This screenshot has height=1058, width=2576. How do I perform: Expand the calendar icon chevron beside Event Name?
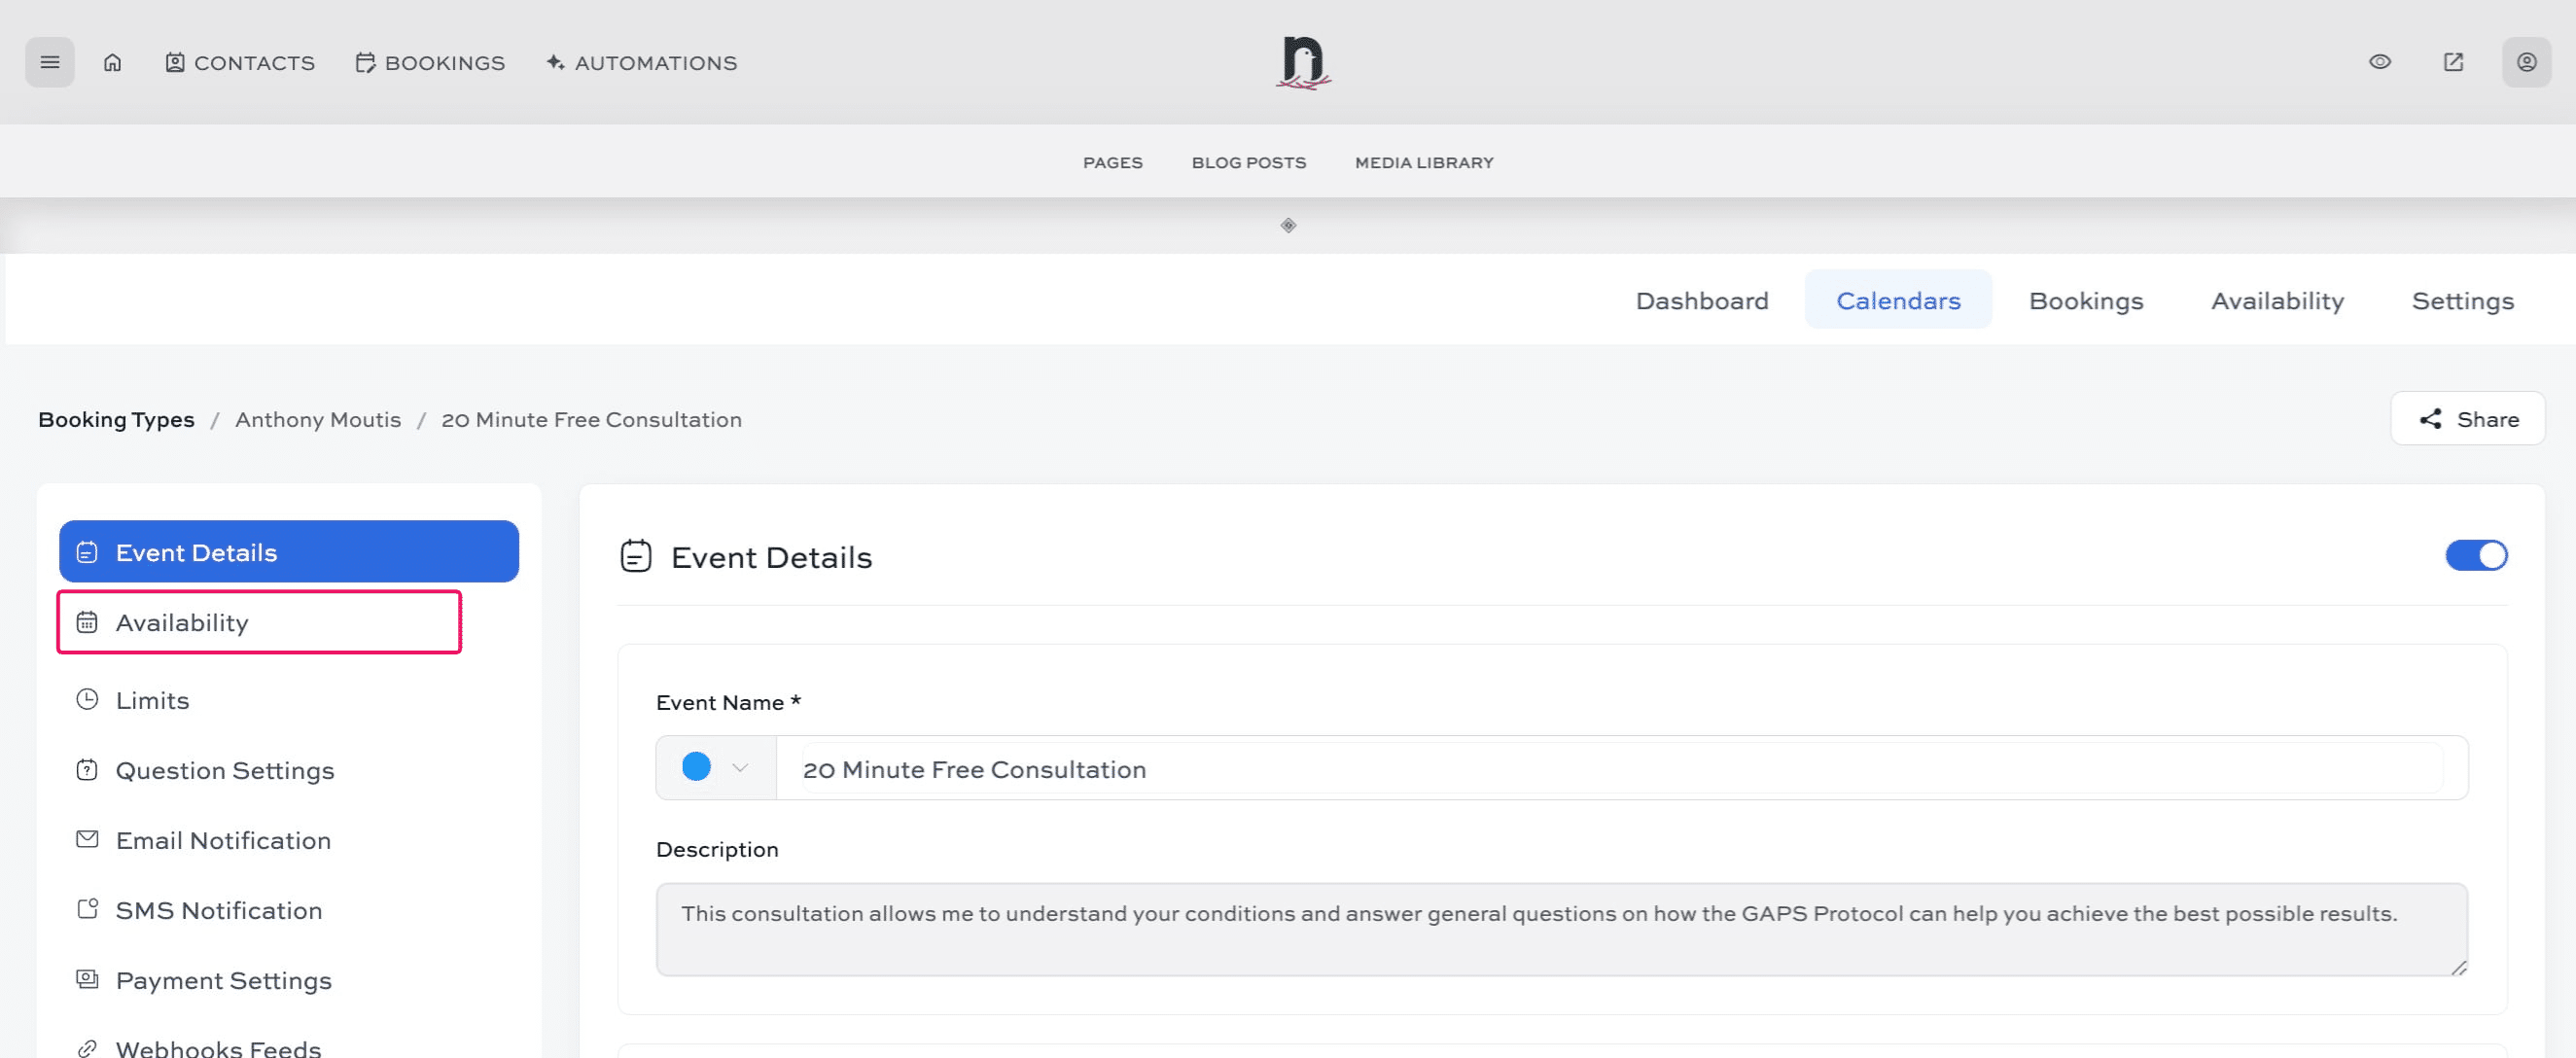(740, 768)
